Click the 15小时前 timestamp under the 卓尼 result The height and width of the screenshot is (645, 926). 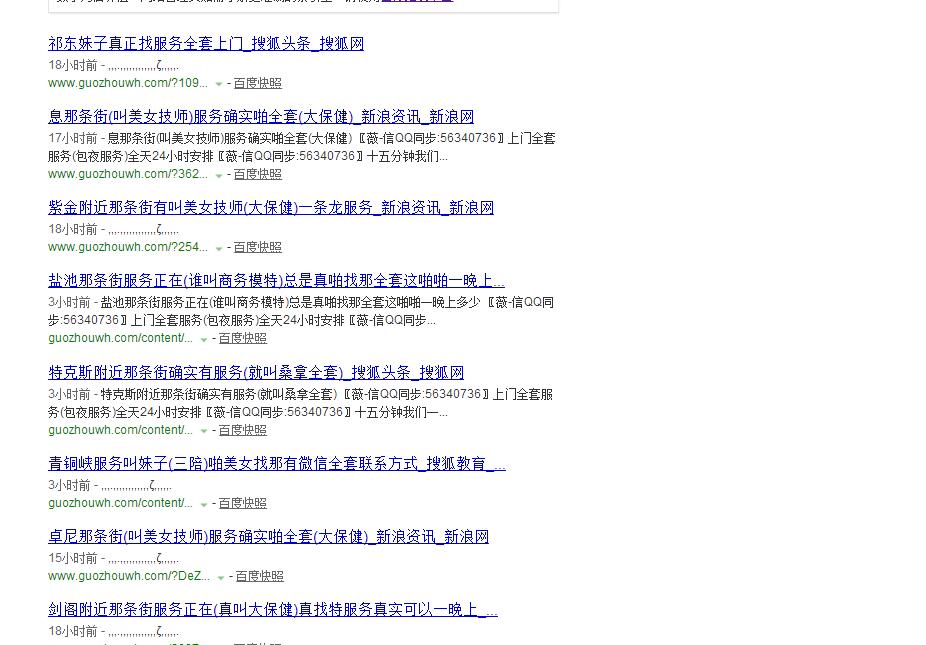tap(73, 558)
